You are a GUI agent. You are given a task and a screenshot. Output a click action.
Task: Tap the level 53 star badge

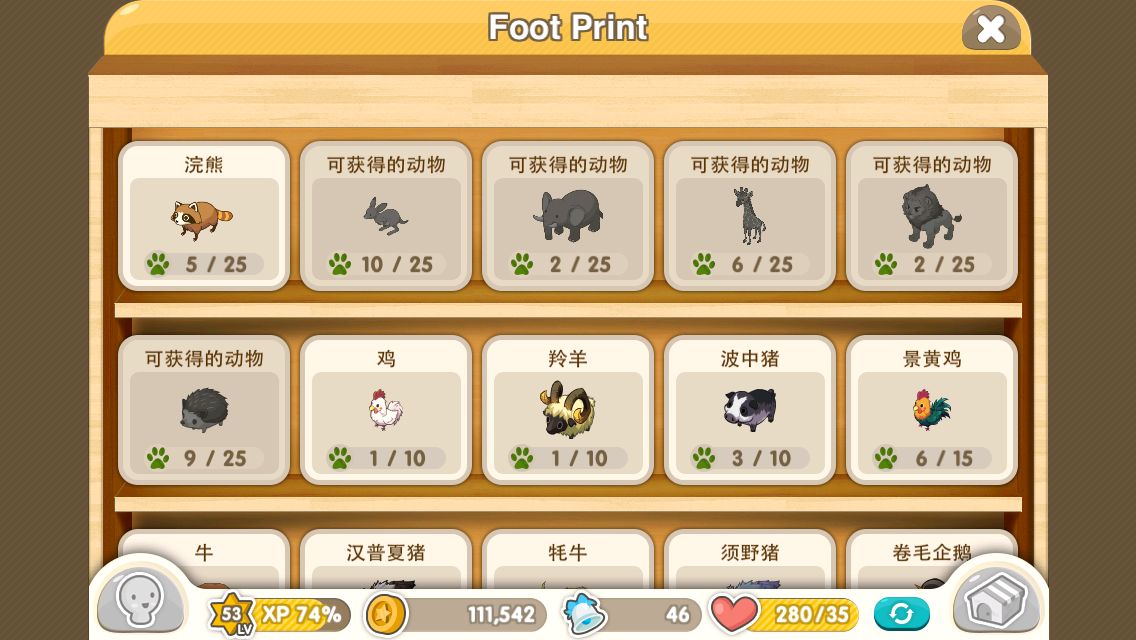(232, 615)
